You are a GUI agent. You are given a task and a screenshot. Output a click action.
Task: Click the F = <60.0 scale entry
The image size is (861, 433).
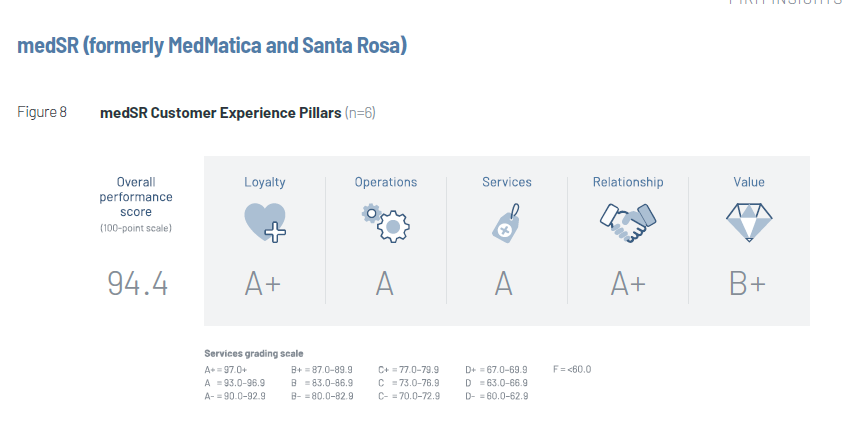(572, 369)
